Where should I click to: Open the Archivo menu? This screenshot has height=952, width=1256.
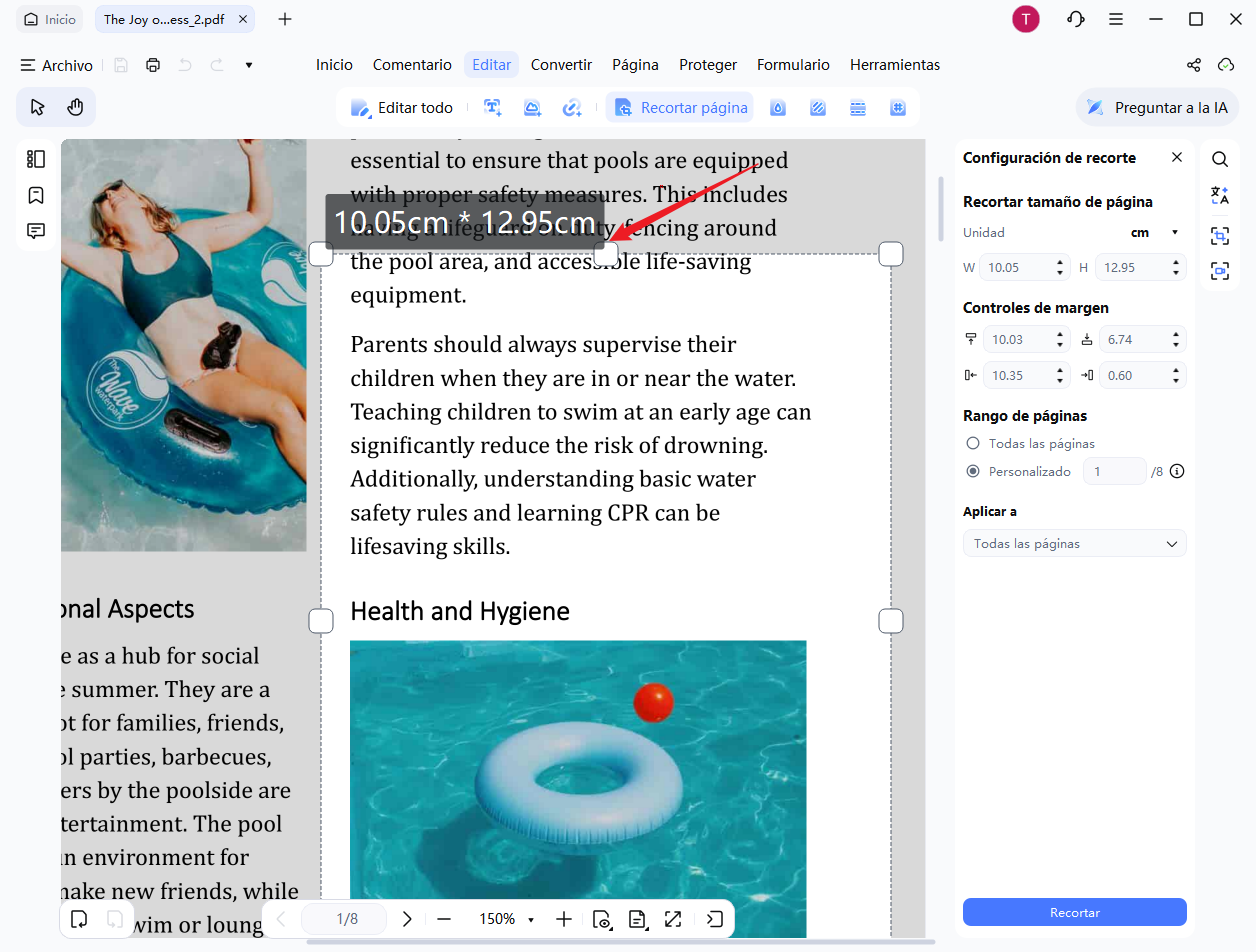tap(57, 65)
